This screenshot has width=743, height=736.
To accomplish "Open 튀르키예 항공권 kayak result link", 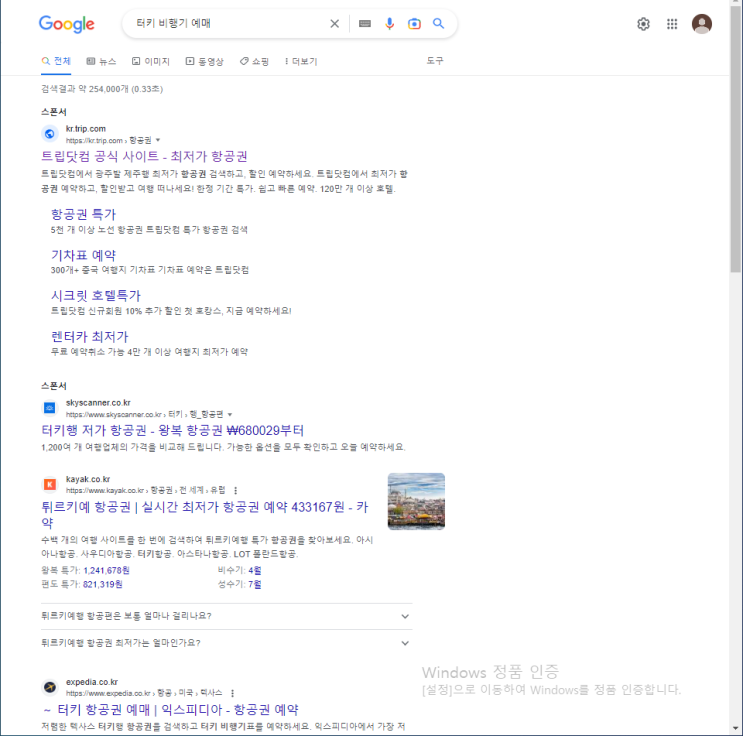I will click(205, 515).
